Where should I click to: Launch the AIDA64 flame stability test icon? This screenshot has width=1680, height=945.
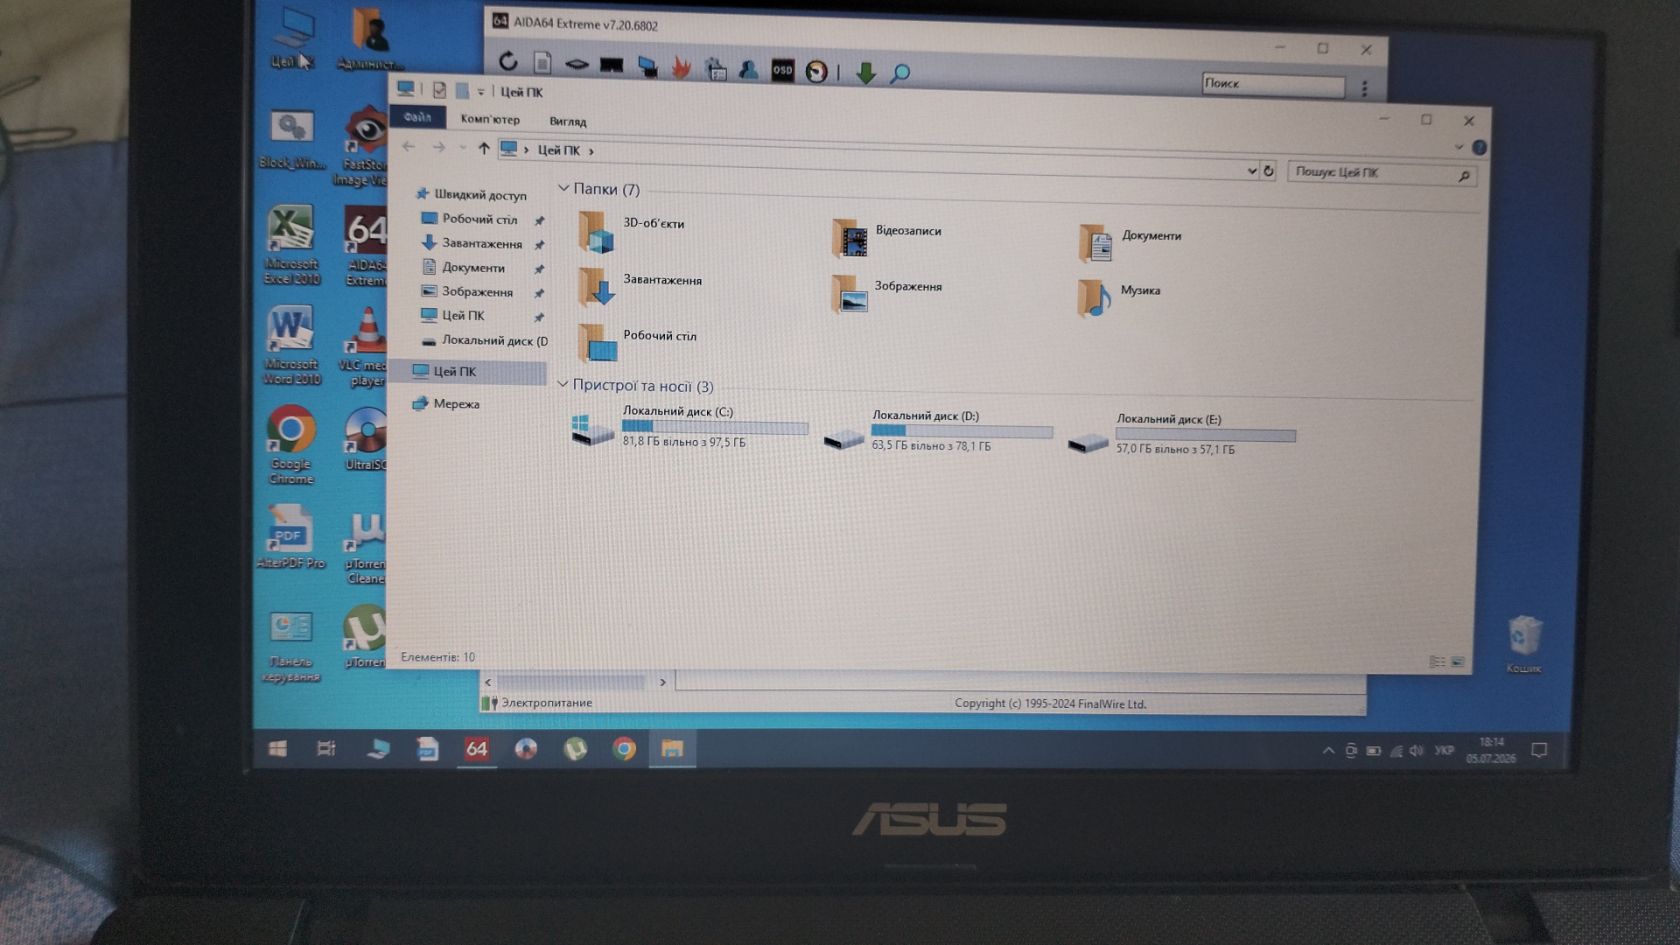pos(681,68)
